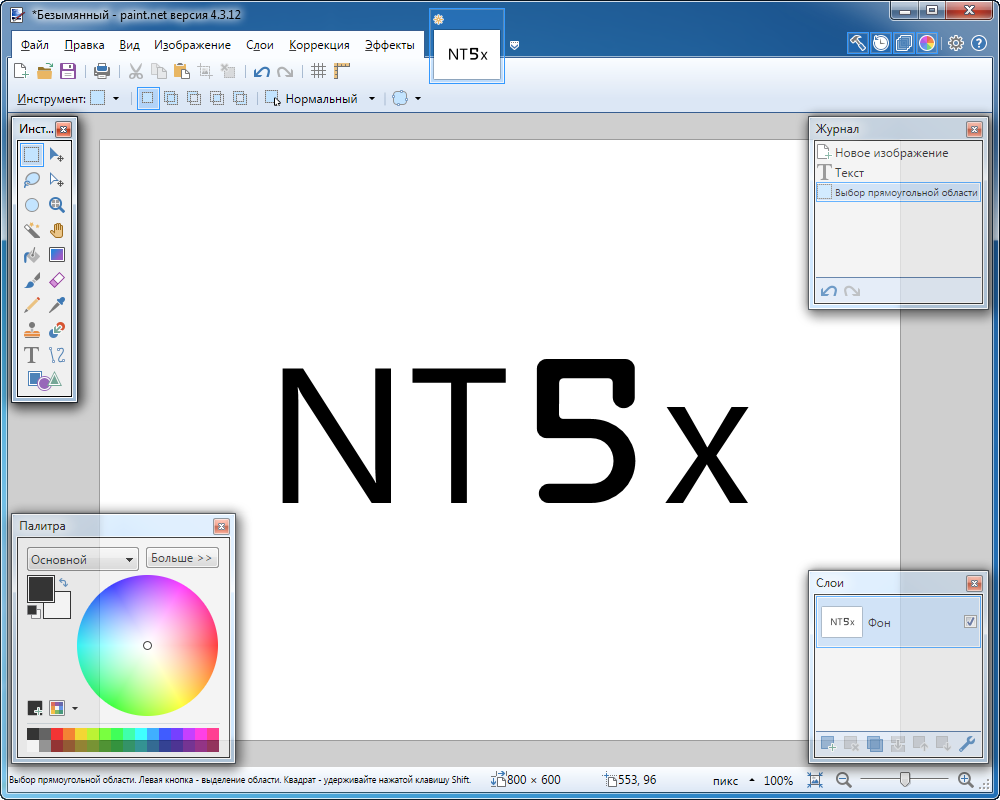Pick the Eraser tool
This screenshot has height=800, width=1000.
coord(57,280)
